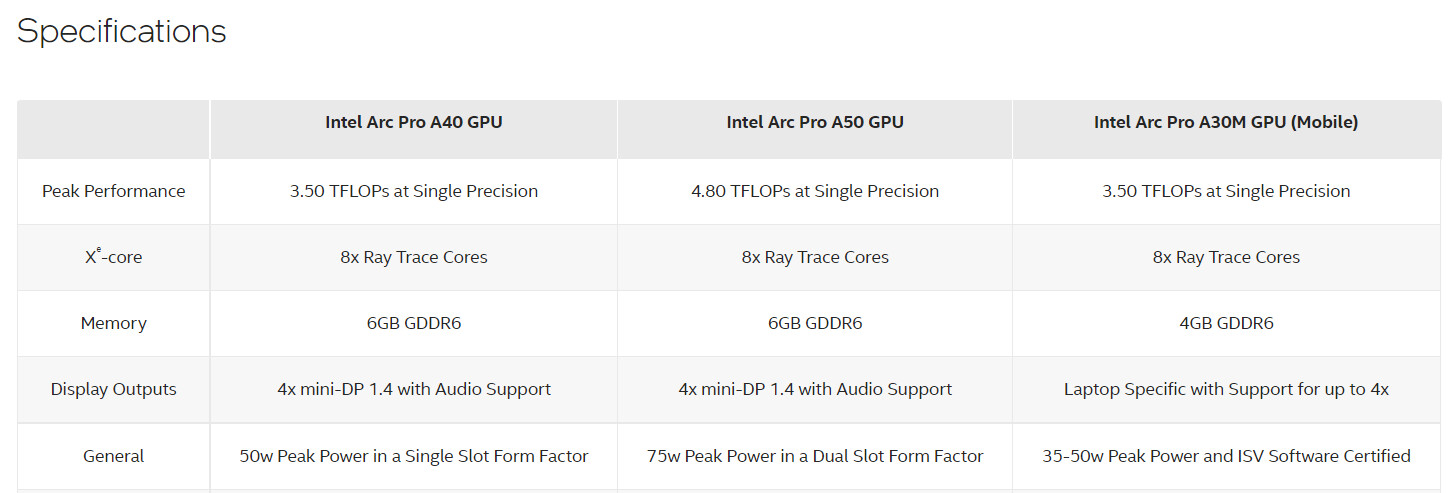This screenshot has height=493, width=1456.
Task: Click the 35-50w Peak Power ISV Certified cell
Action: 1226,456
